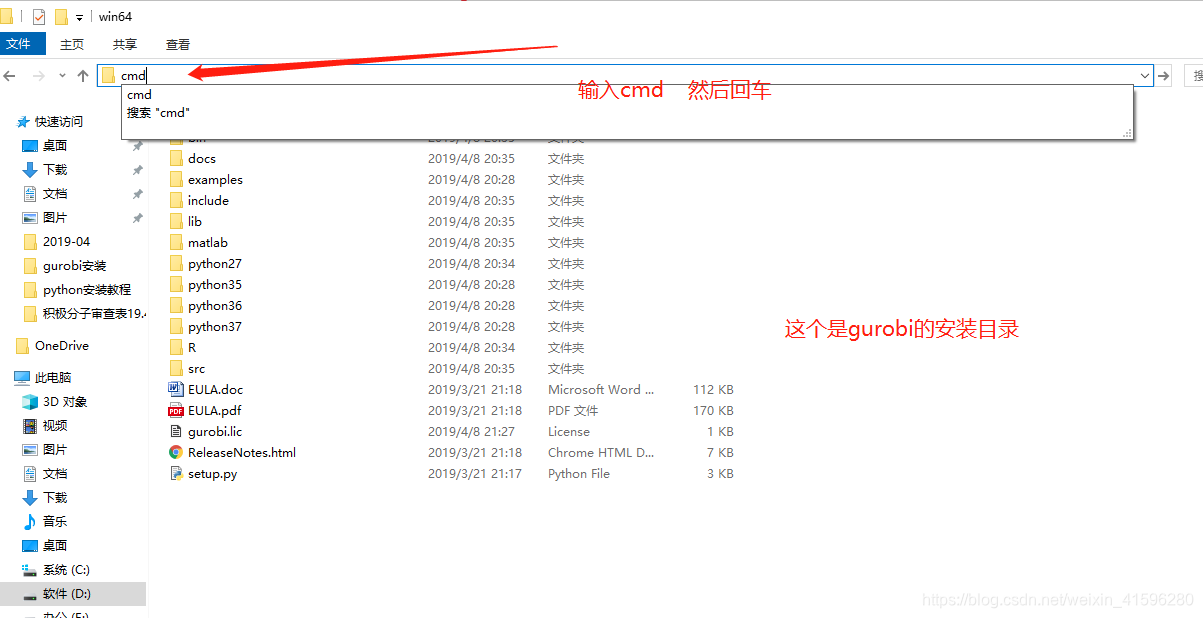
Task: Click the address bar go arrow
Action: click(1164, 75)
